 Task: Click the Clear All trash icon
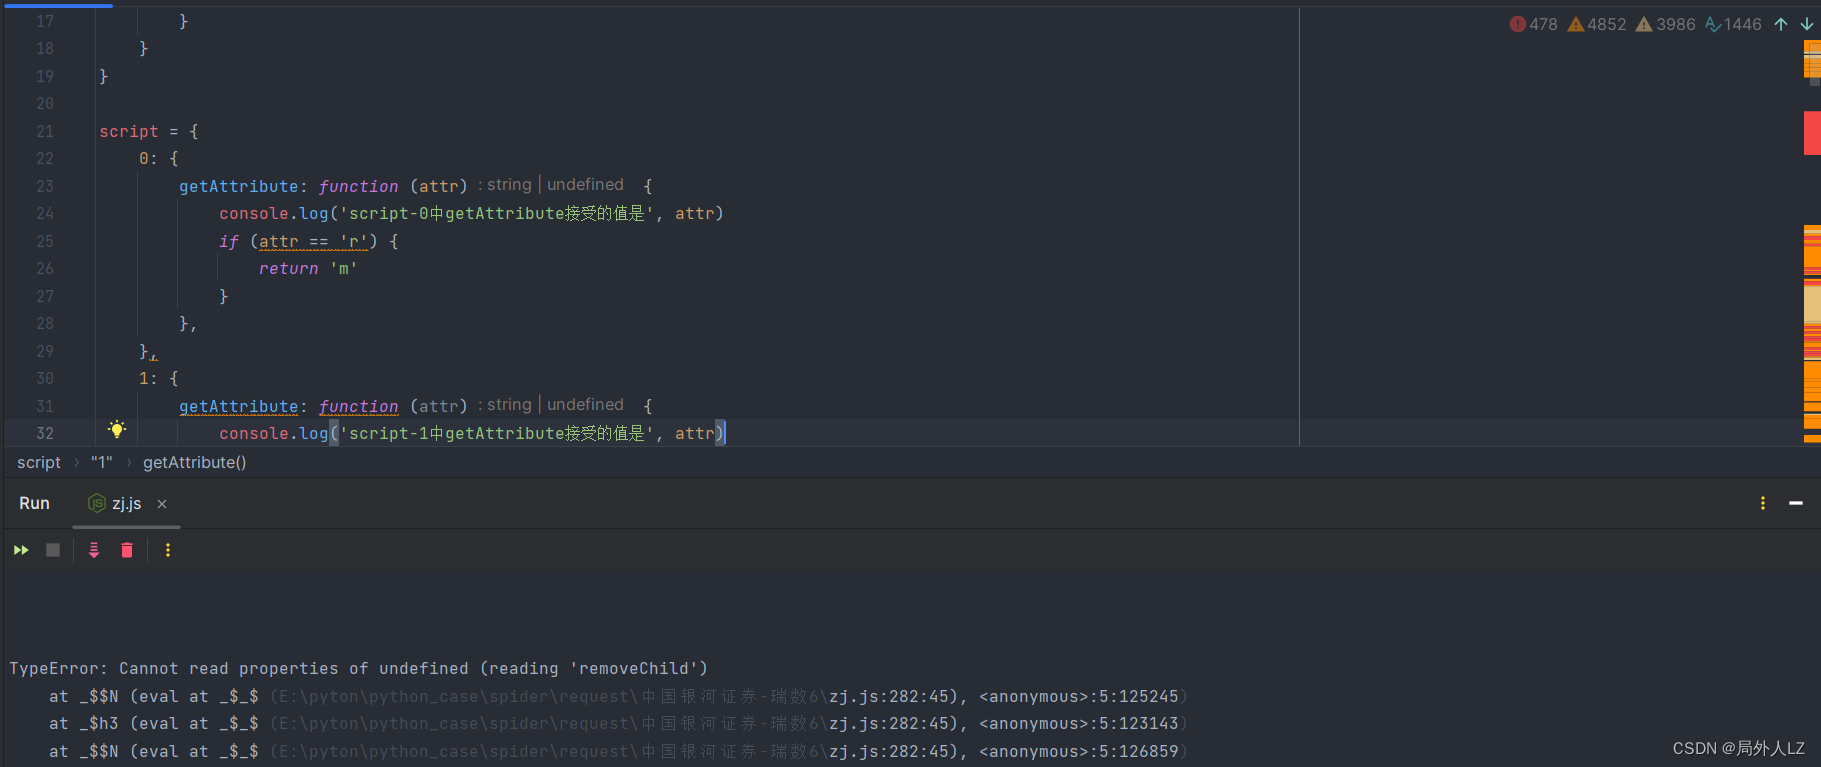[127, 550]
